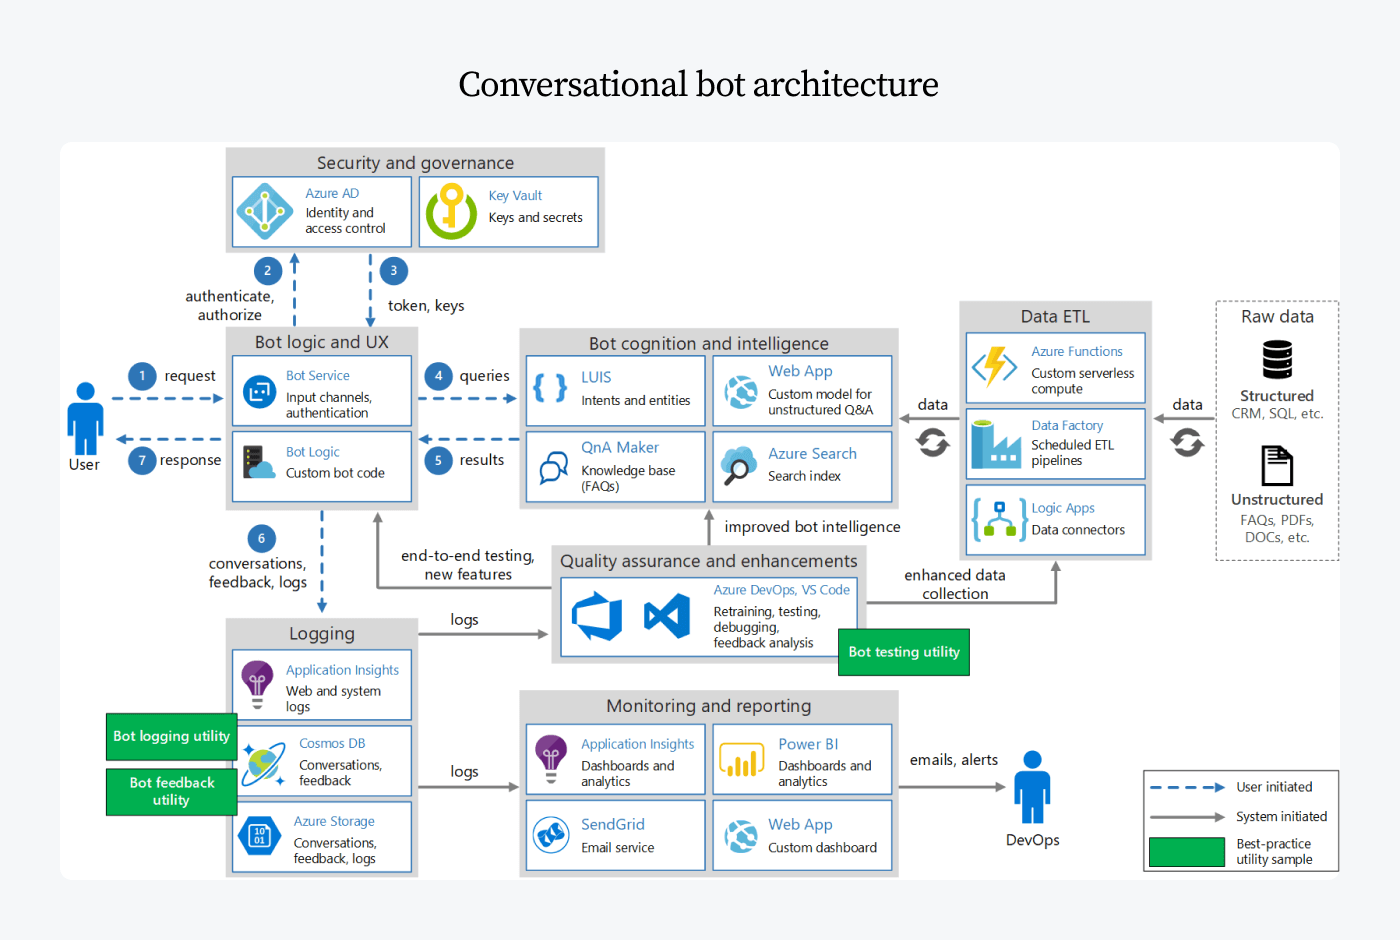Click the Azure Storage title text

[x=334, y=822]
